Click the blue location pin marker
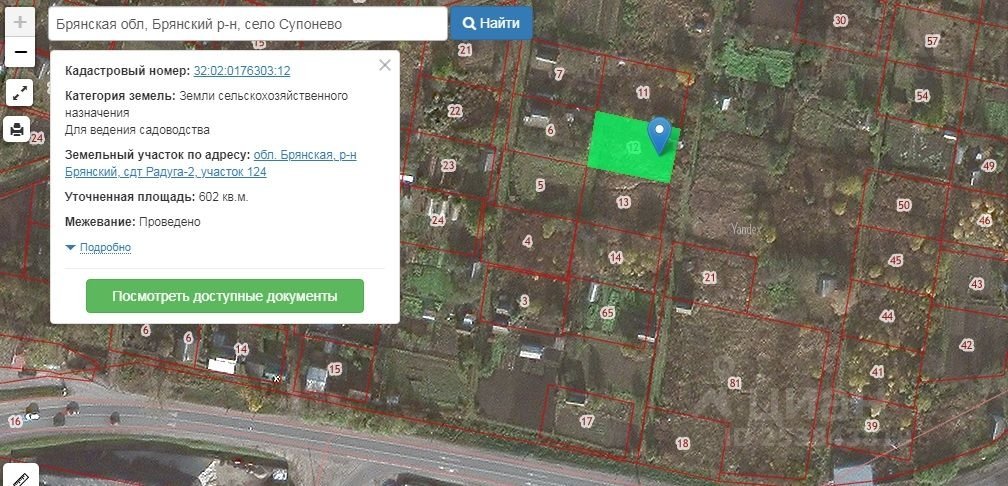 (x=659, y=135)
